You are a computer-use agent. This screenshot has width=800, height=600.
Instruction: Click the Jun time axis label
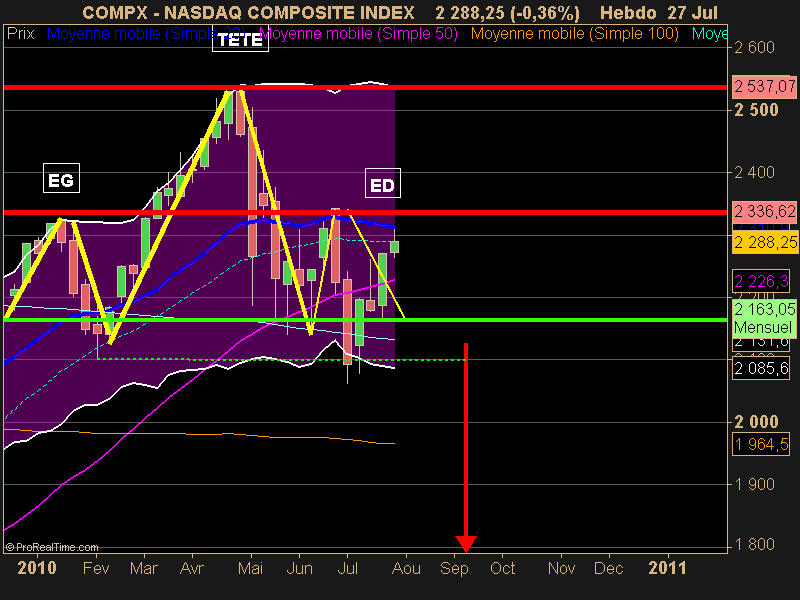click(x=299, y=568)
